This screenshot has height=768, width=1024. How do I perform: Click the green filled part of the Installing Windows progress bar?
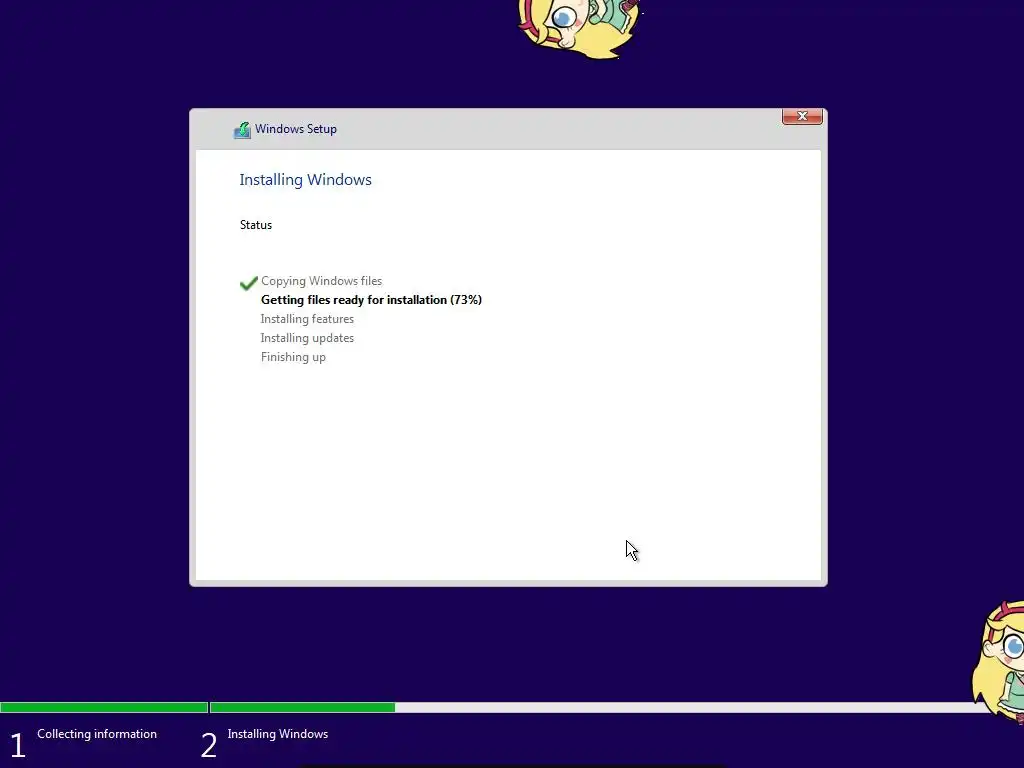302,707
